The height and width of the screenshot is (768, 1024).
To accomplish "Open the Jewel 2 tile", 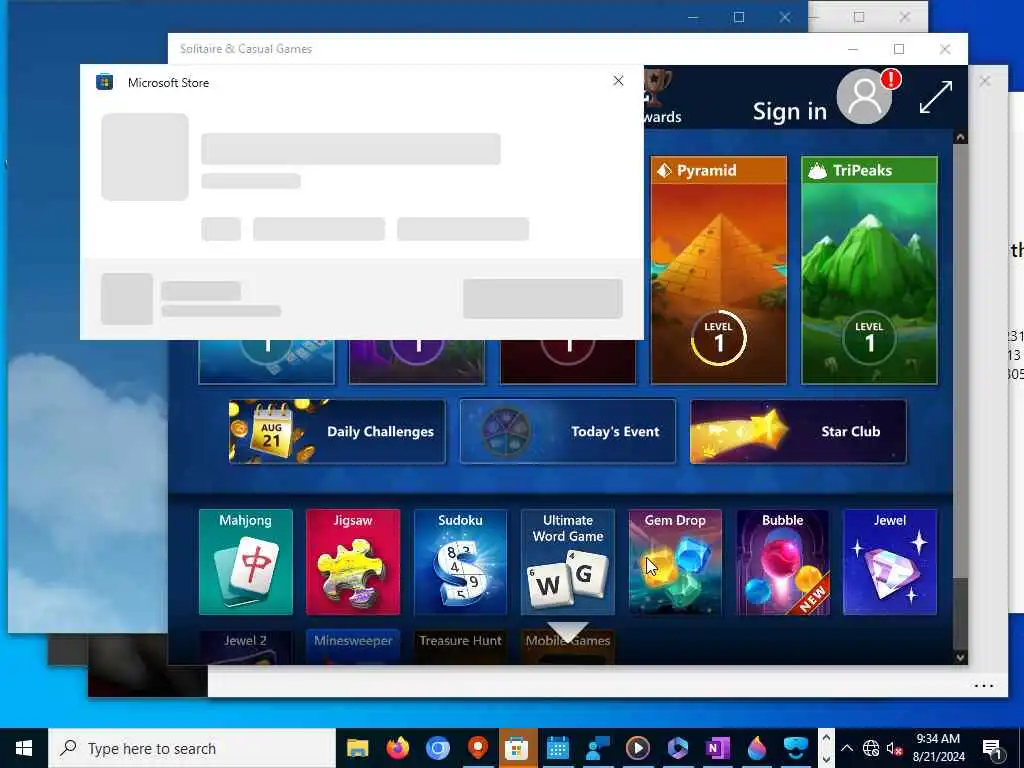I will 246,647.
